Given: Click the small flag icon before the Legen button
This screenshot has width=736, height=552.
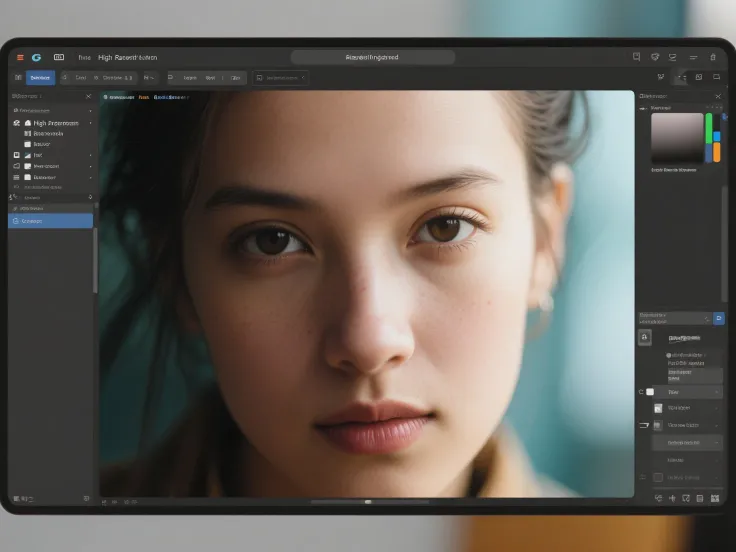Looking at the screenshot, I should point(170,77).
